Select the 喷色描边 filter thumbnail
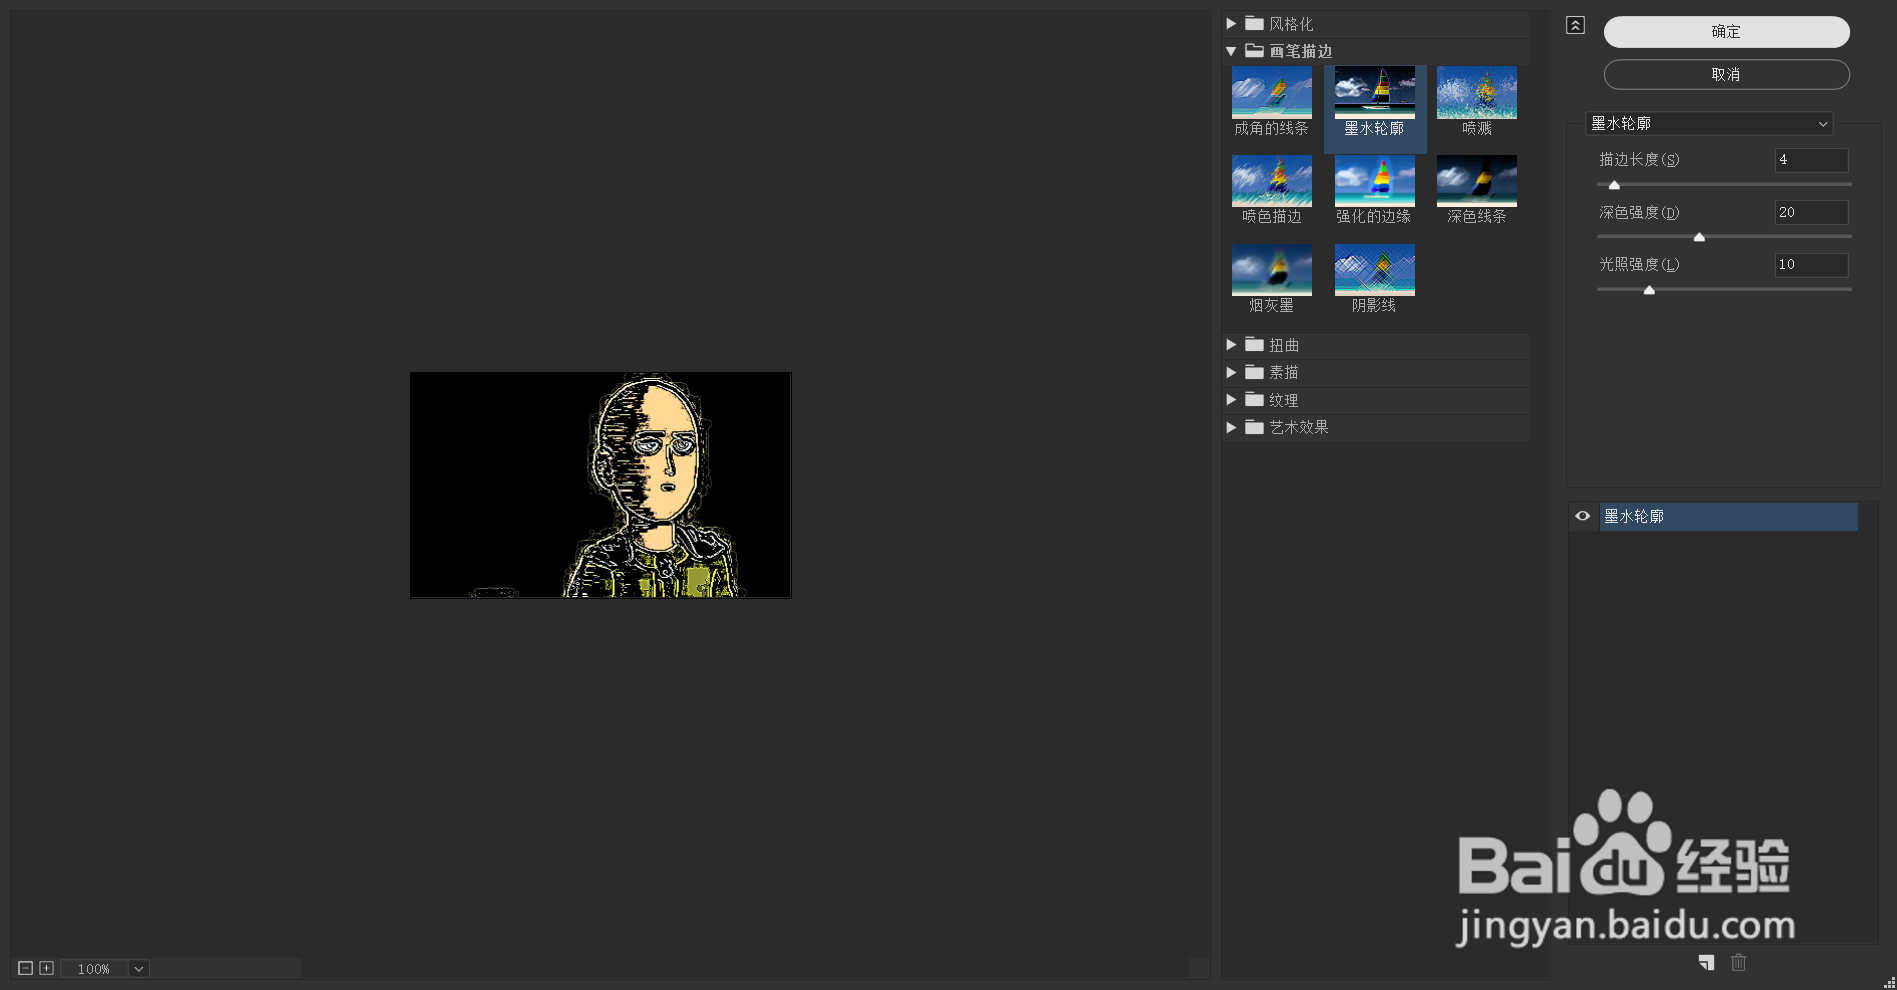 pyautogui.click(x=1271, y=181)
